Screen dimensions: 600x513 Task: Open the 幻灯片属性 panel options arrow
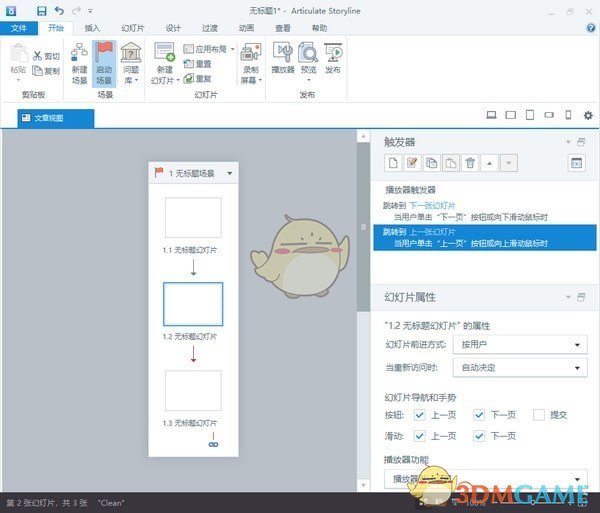click(x=568, y=297)
